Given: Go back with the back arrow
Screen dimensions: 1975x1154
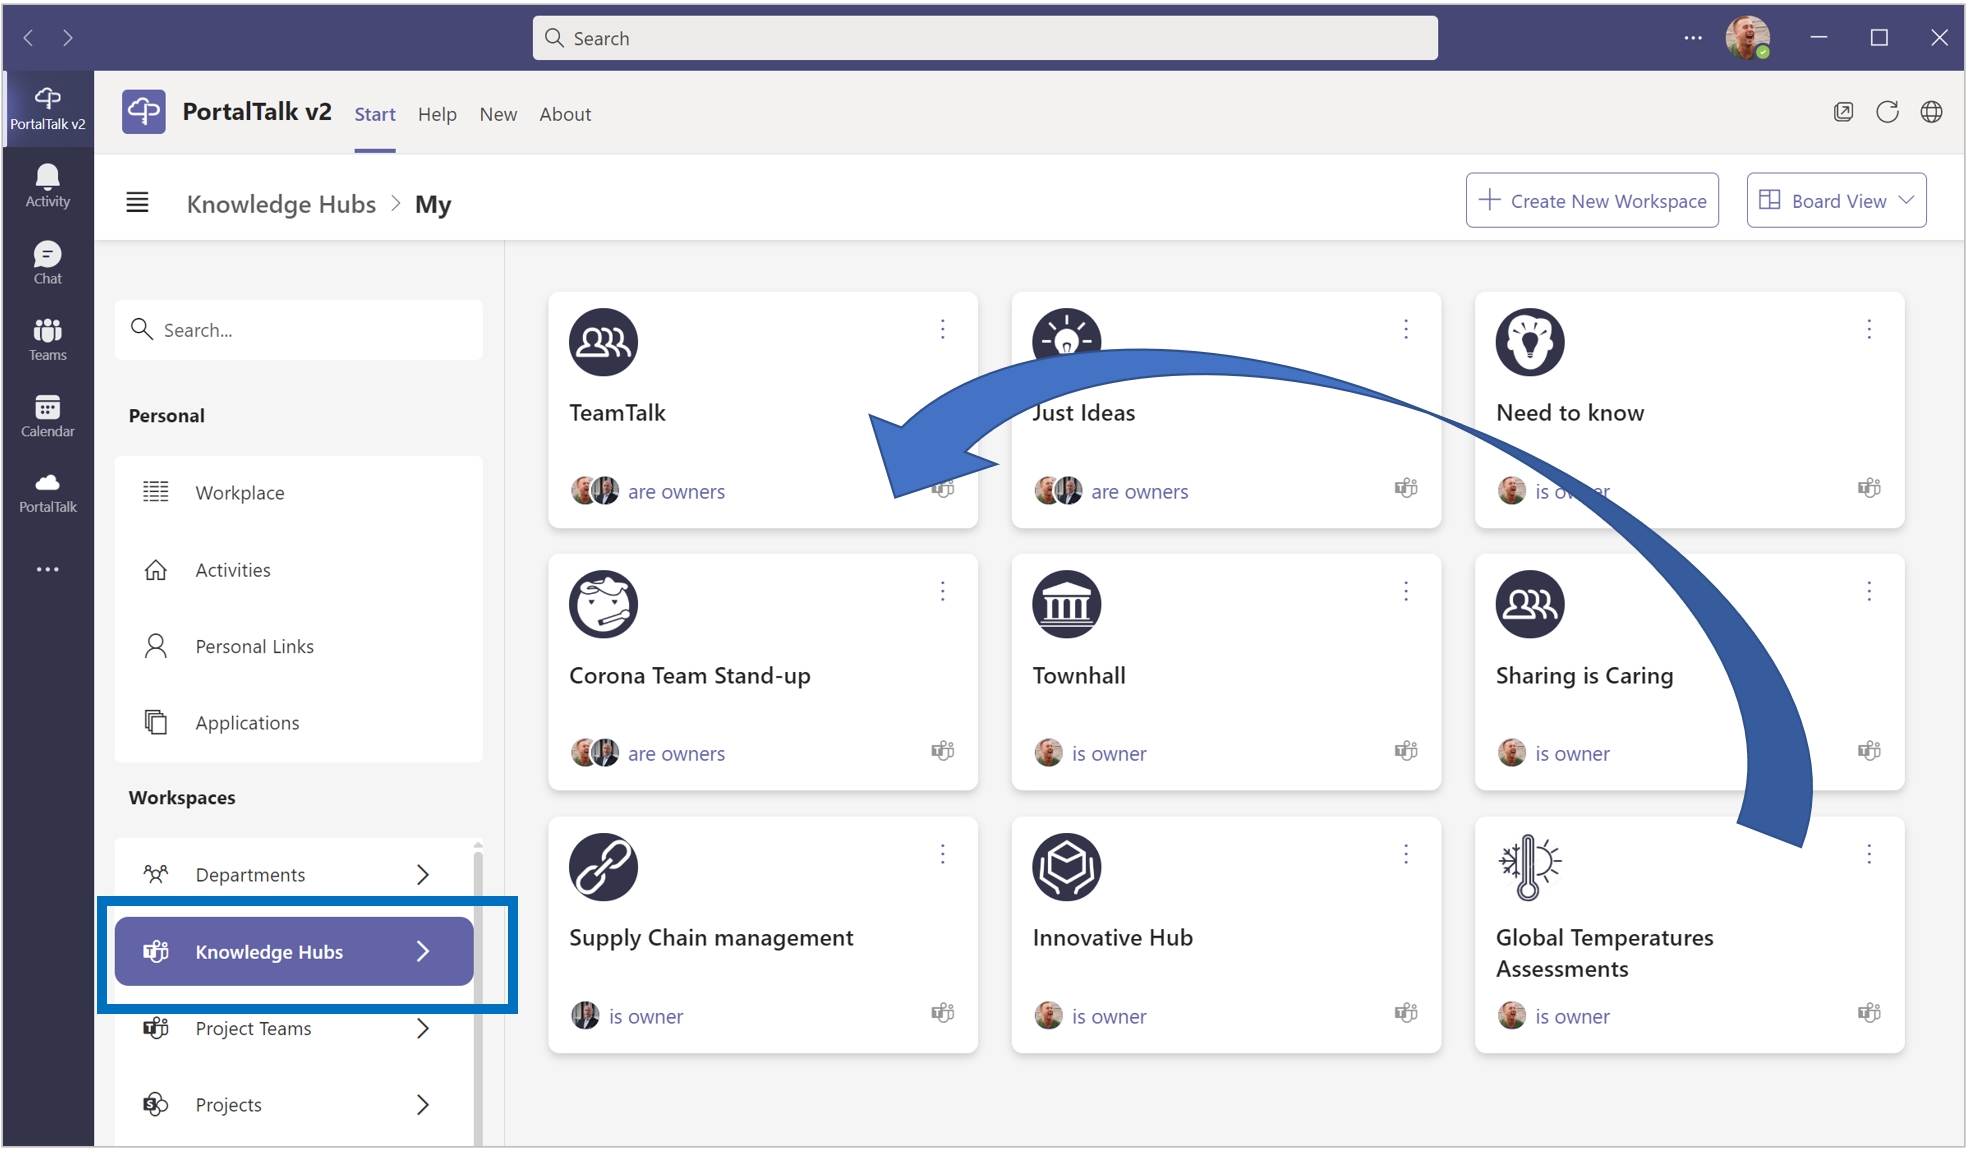Looking at the screenshot, I should [x=28, y=38].
